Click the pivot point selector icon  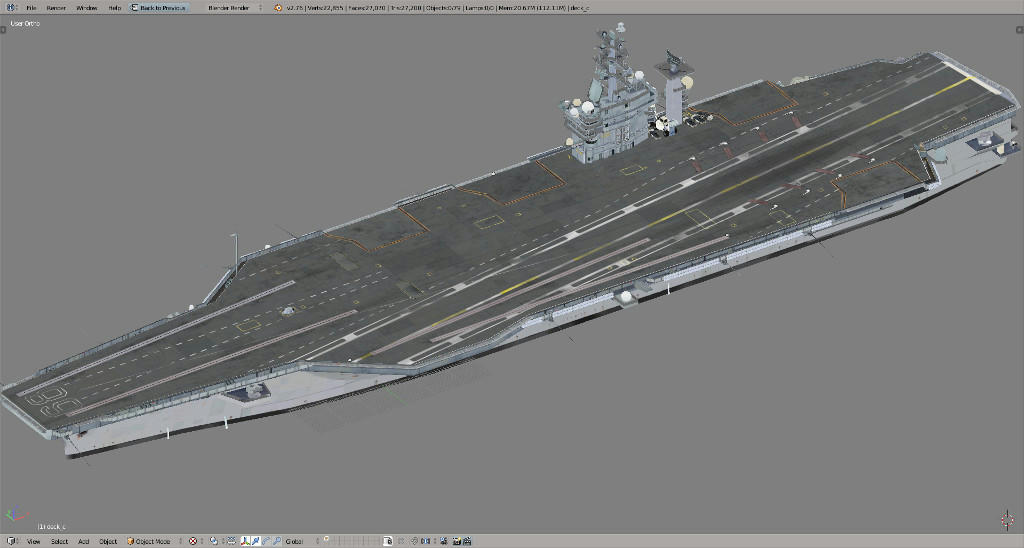(x=215, y=541)
